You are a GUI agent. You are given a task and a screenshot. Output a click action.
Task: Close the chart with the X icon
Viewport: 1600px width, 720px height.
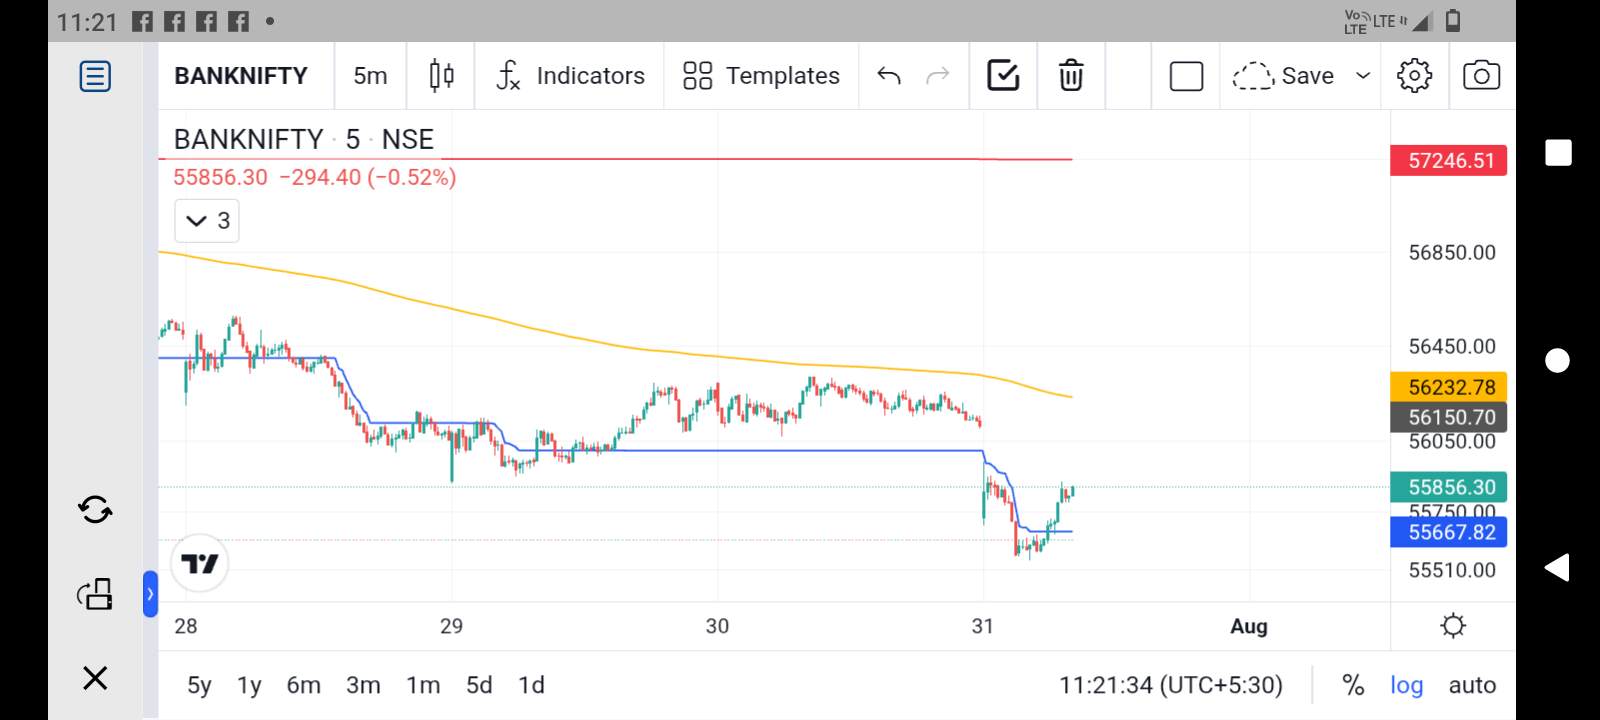point(95,678)
